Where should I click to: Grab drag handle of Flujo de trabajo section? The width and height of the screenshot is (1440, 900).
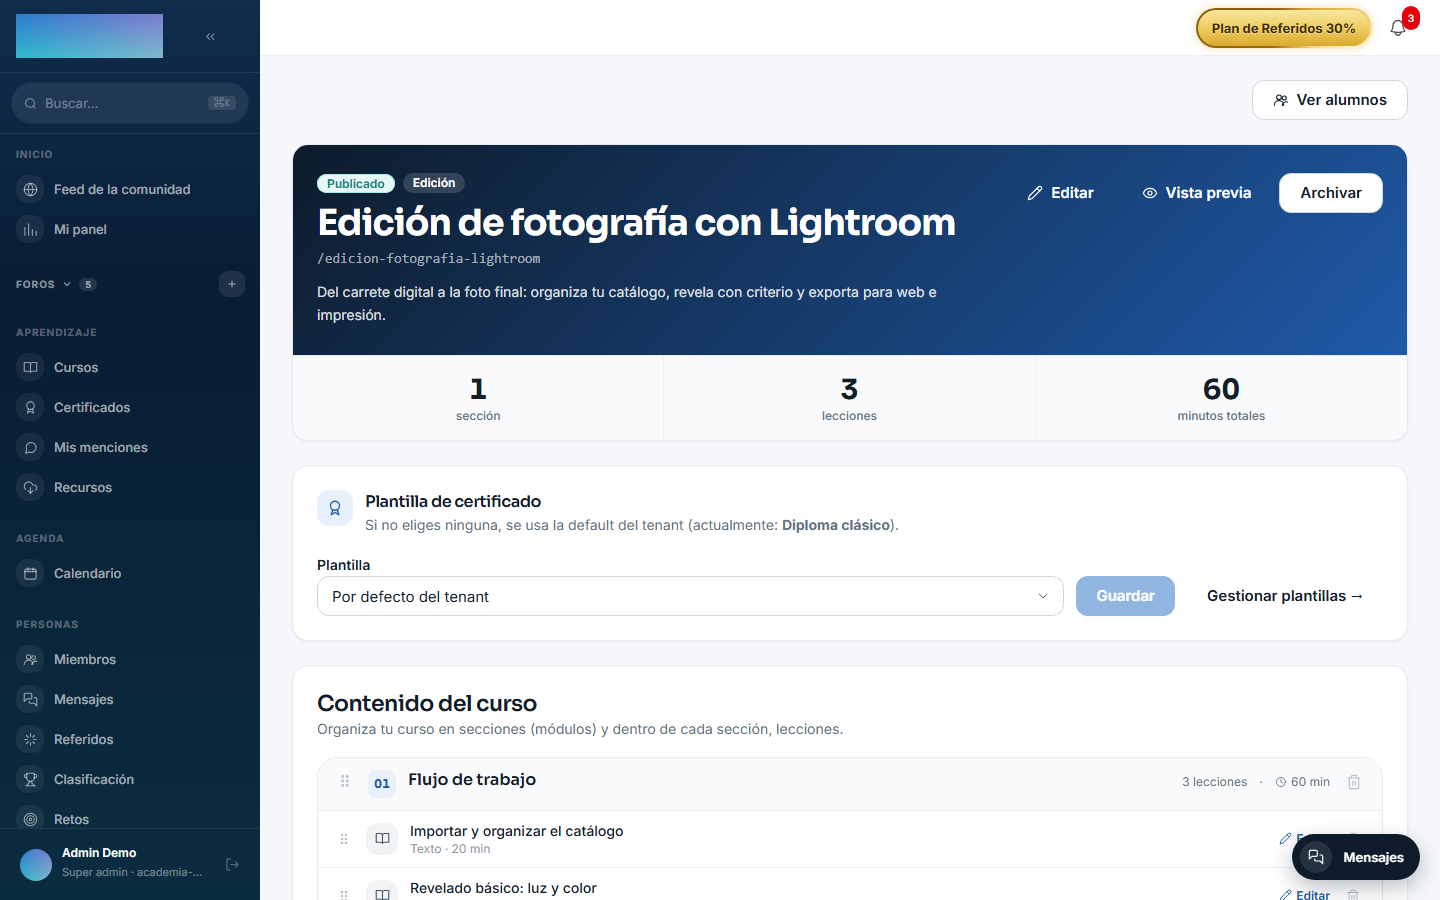345,781
